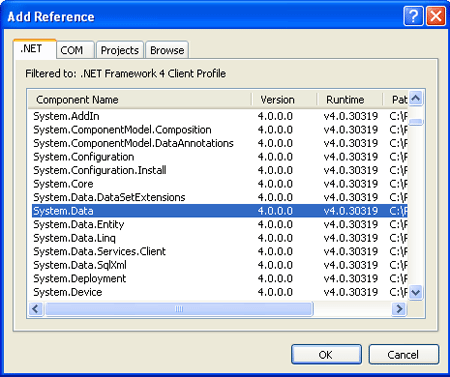Select System.ComponentModel.Composition component
Viewport: 450px width, 377px height.
(x=220, y=130)
